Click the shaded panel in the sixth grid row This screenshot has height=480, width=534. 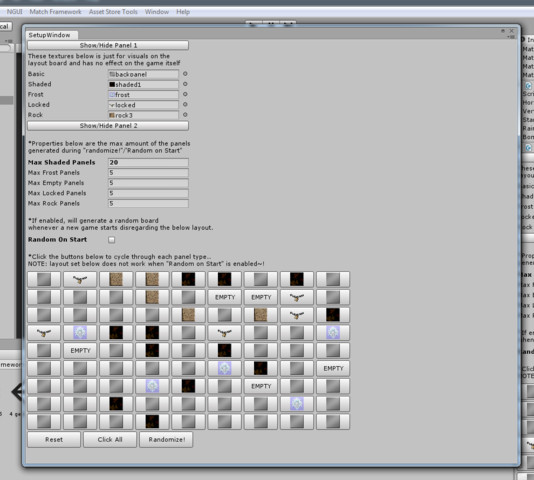point(261,368)
